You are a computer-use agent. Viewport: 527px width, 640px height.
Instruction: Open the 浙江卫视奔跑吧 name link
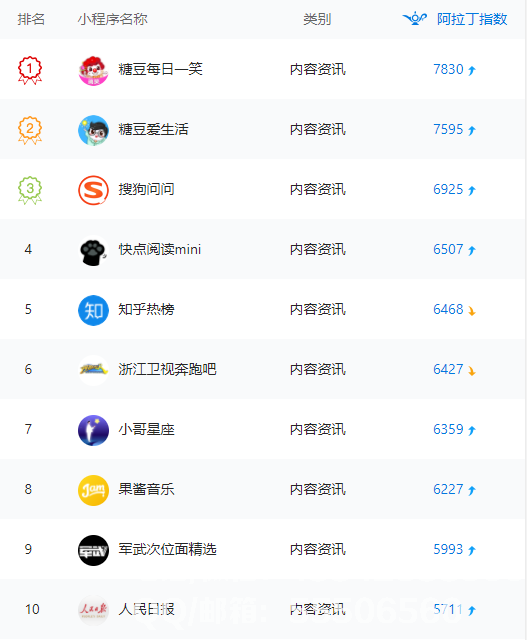tap(167, 369)
